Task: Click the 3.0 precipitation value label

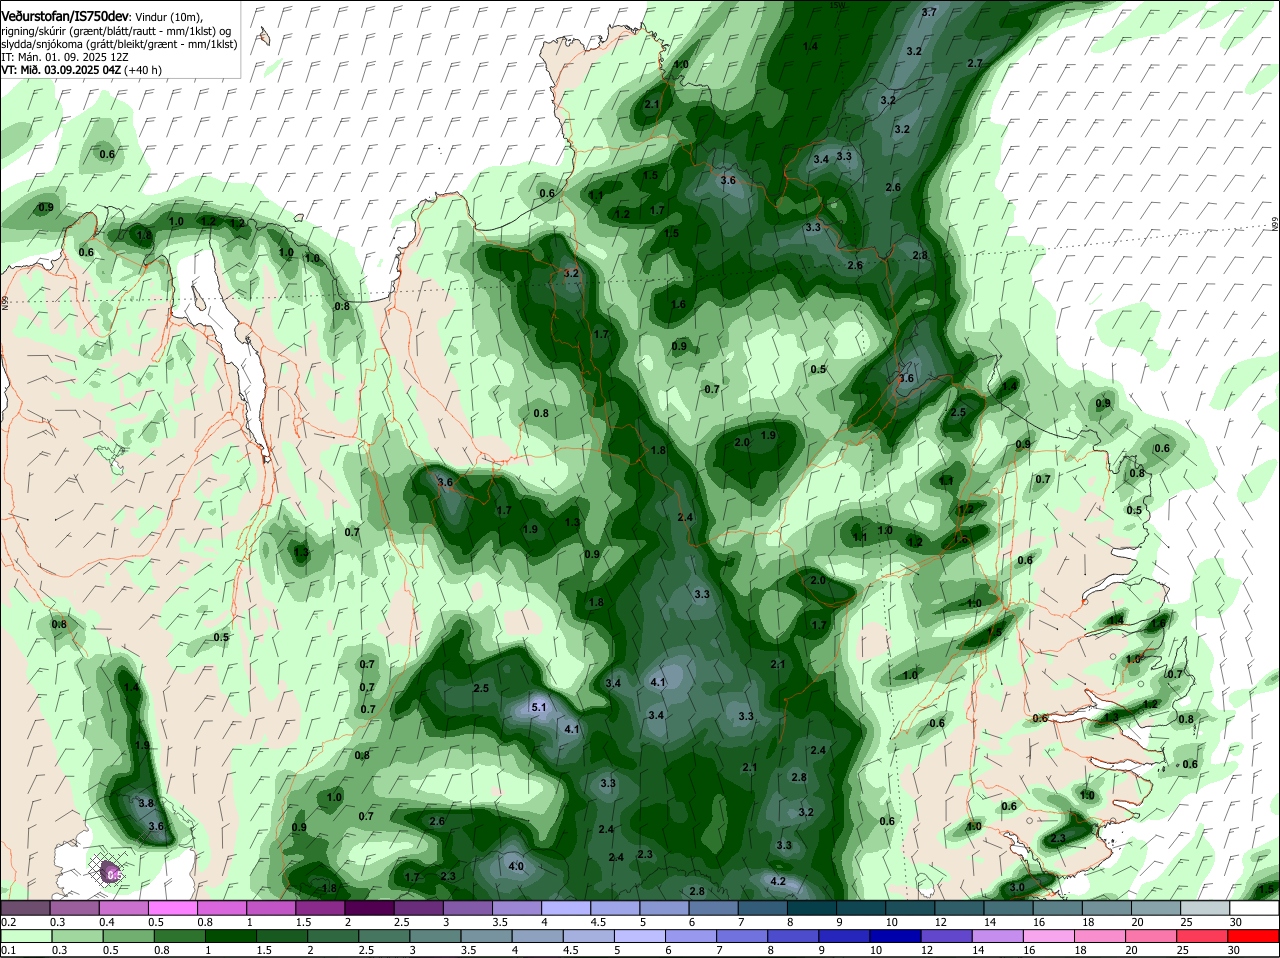Action: [x=1017, y=887]
